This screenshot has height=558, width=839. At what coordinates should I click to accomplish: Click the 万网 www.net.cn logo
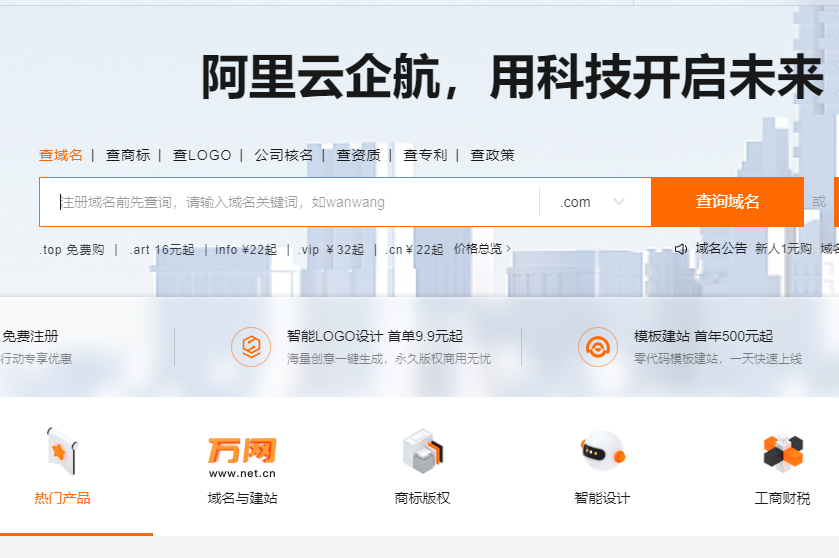coord(242,457)
